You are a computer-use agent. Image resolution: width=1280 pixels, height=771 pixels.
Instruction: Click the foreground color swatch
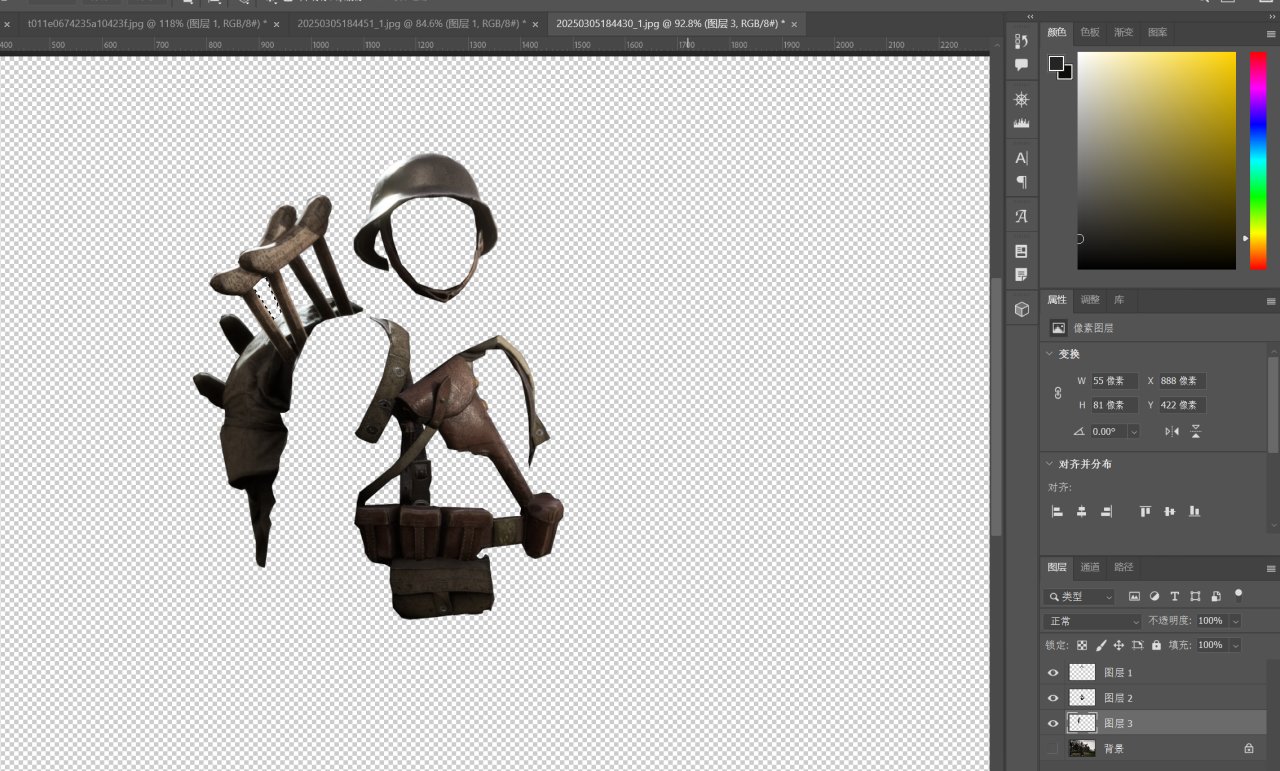[1056, 64]
